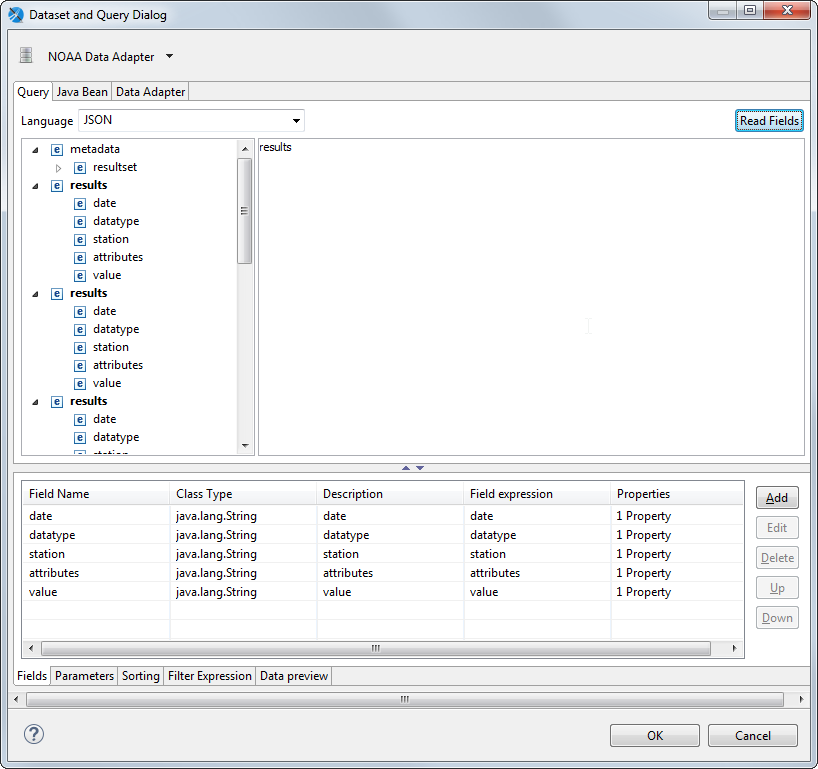Open the Filter Expression tab

[x=210, y=676]
